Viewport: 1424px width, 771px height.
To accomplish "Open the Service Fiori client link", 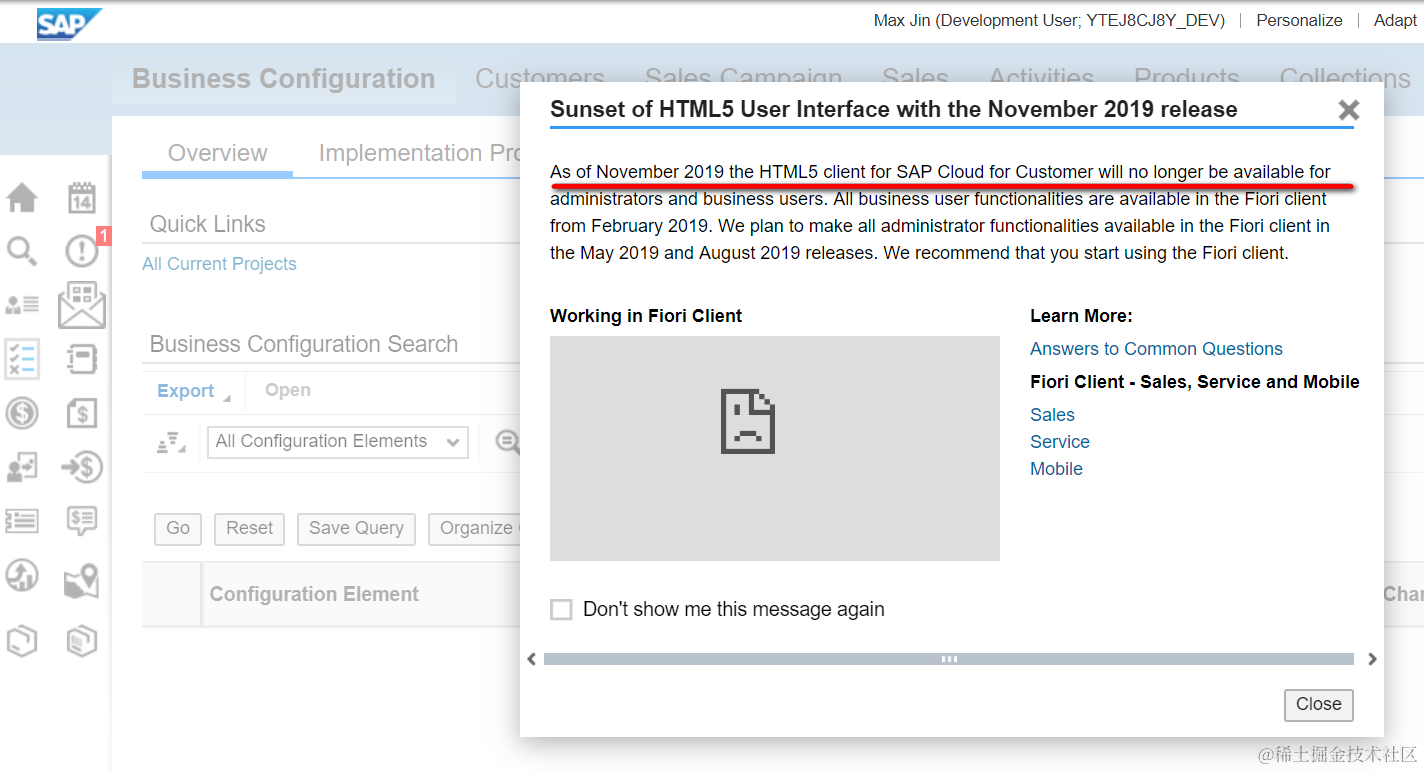I will (1060, 442).
